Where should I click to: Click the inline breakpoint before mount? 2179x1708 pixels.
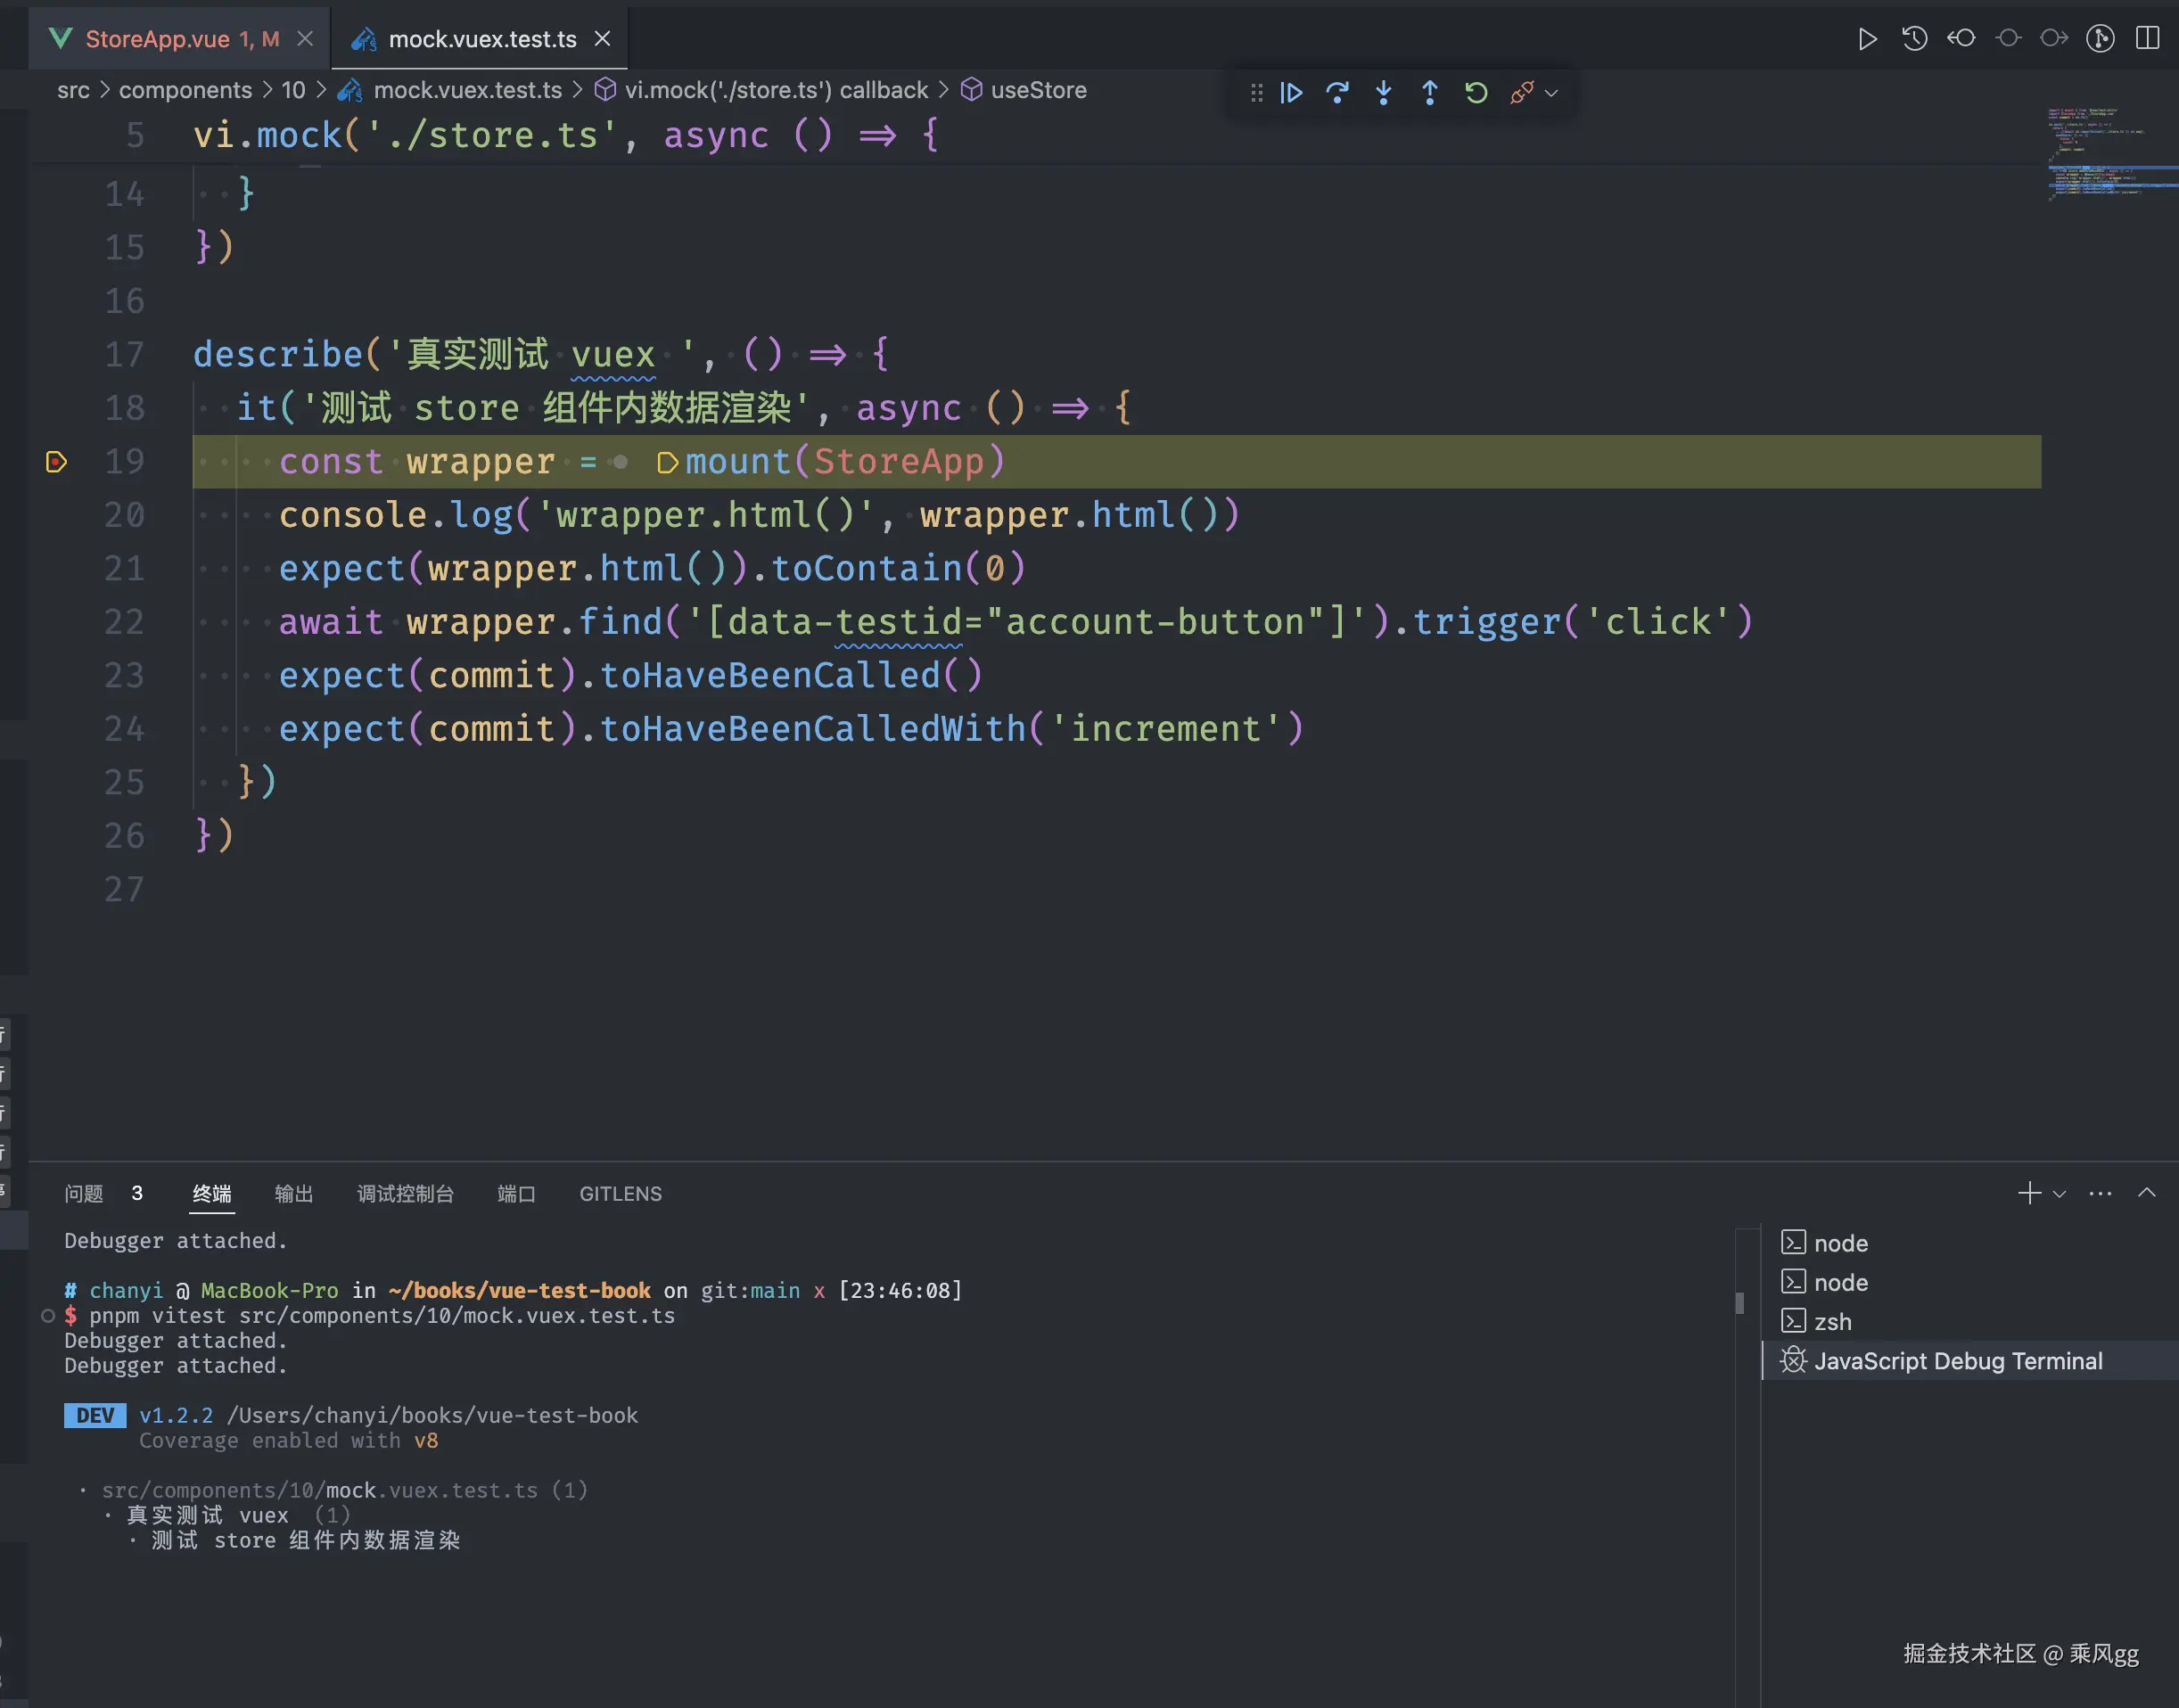click(667, 463)
